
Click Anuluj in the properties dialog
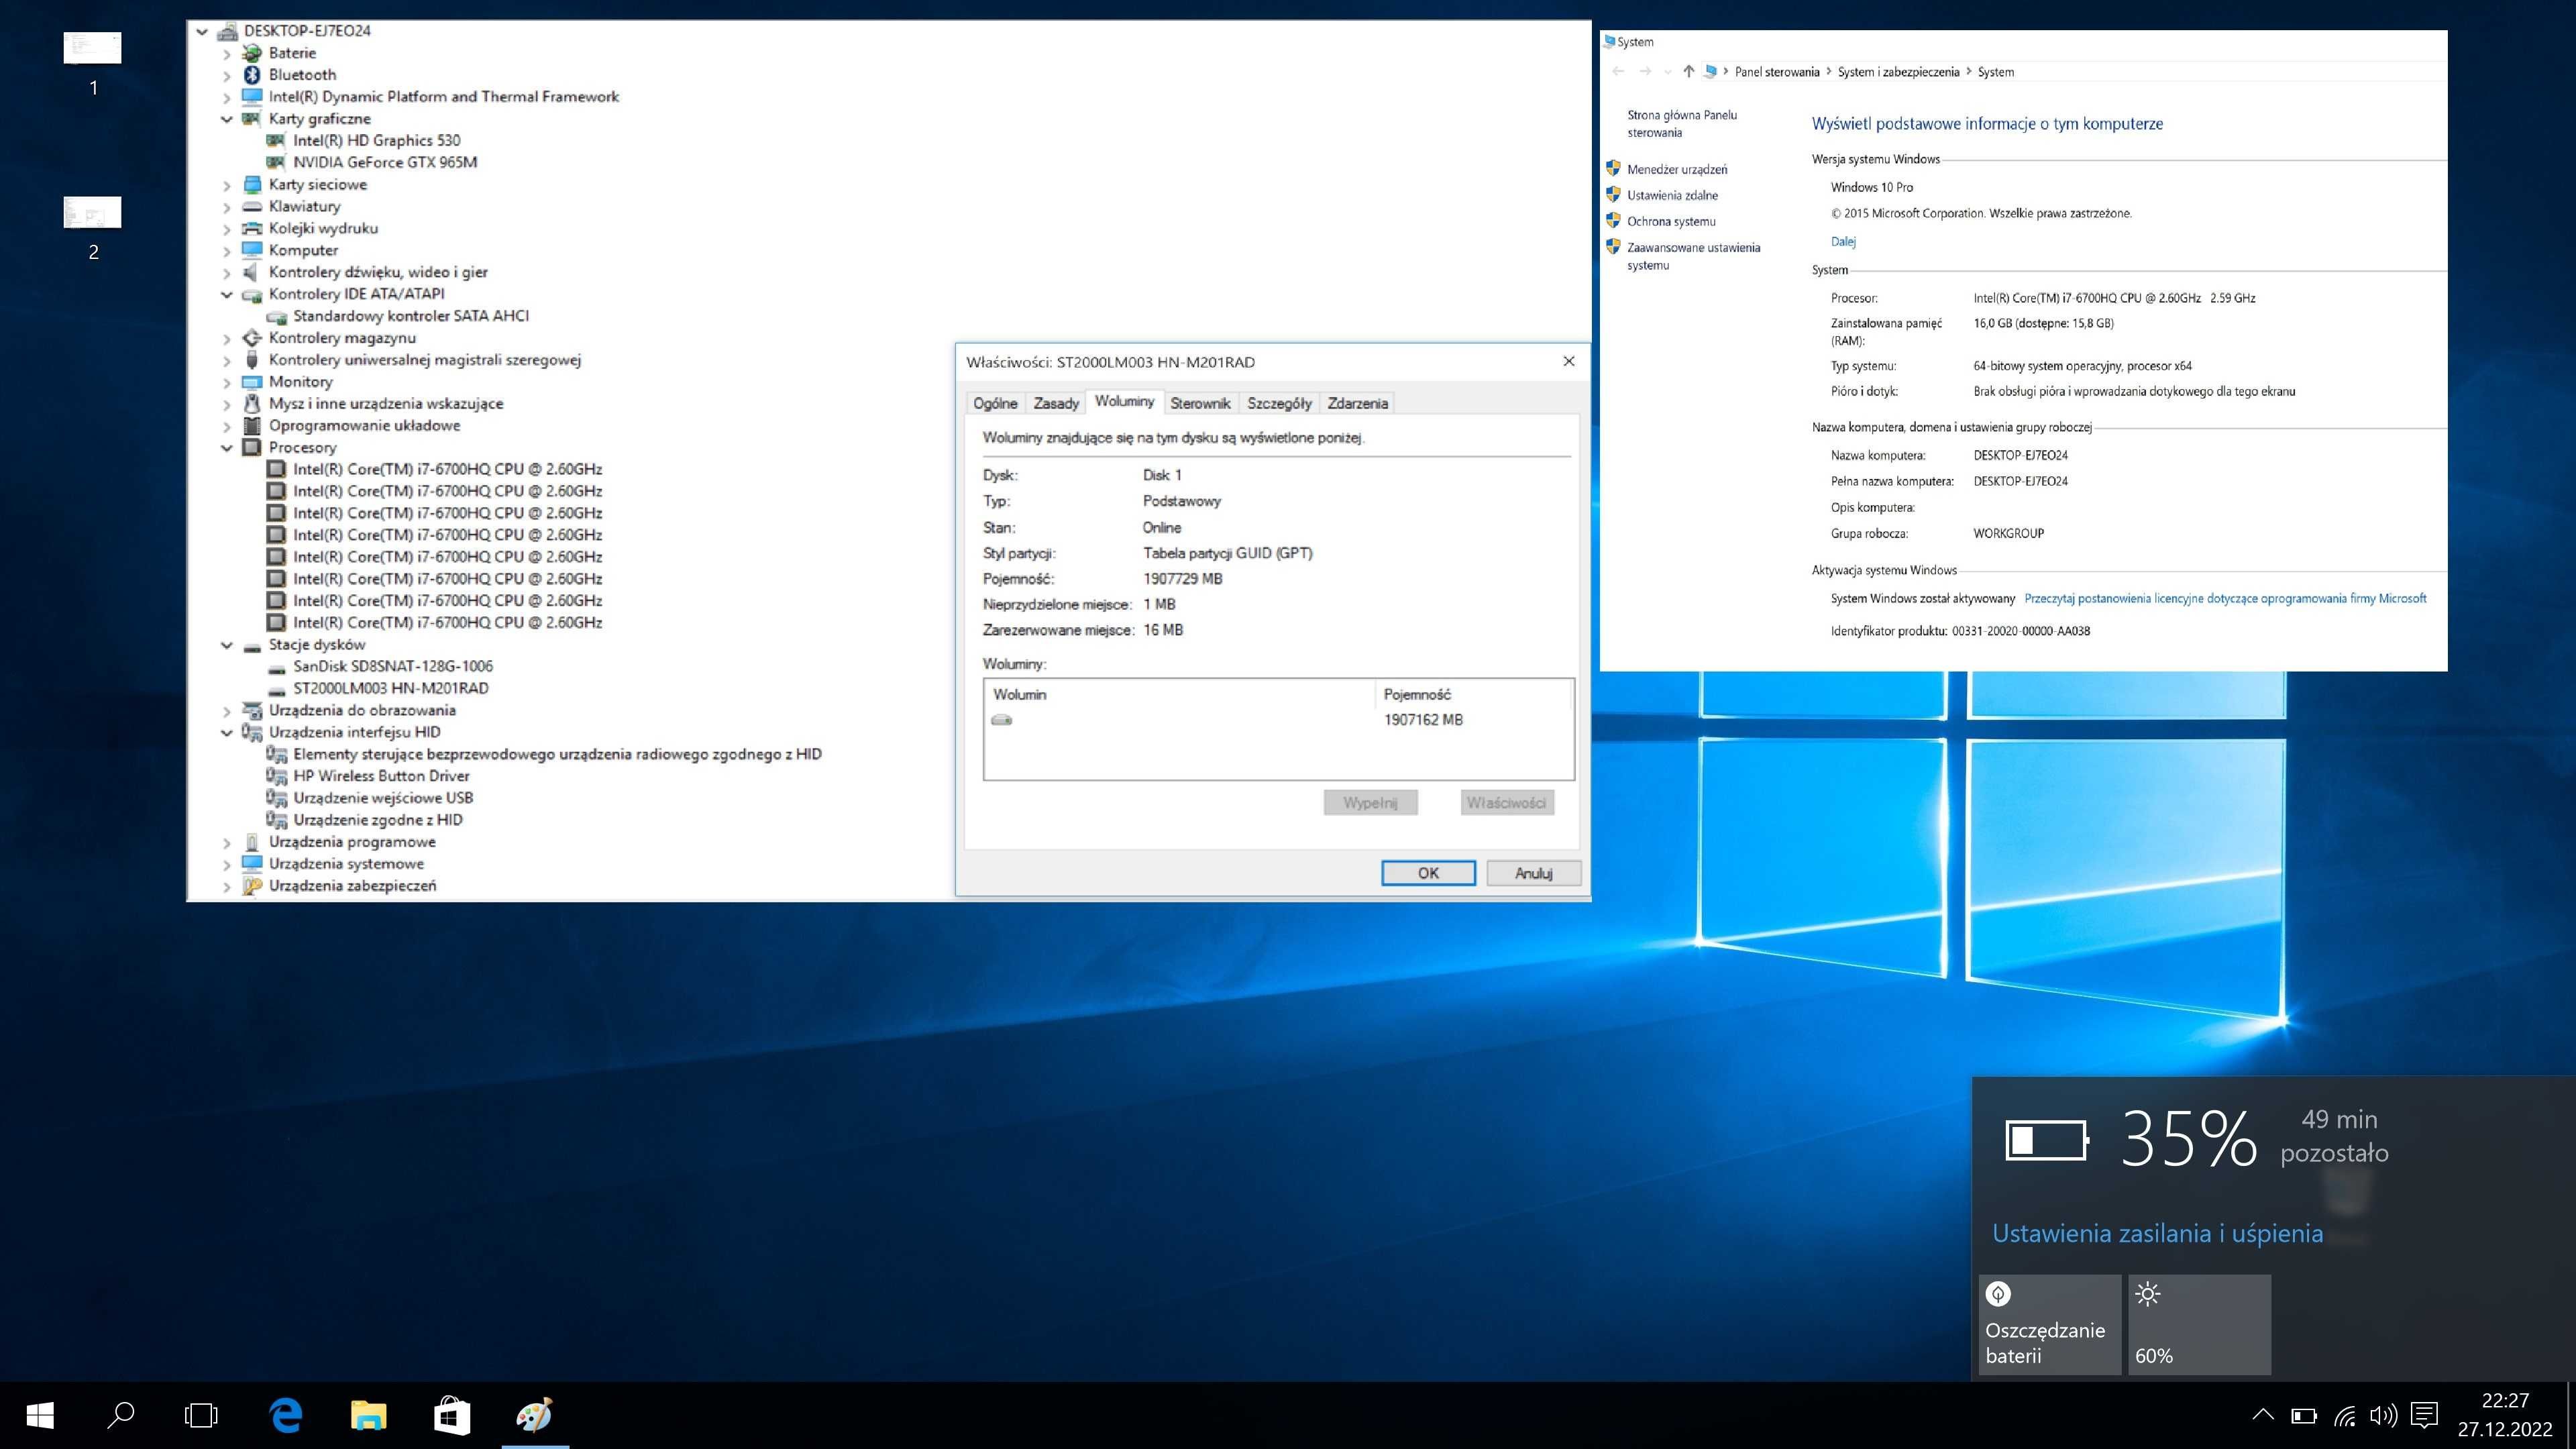tap(1533, 873)
